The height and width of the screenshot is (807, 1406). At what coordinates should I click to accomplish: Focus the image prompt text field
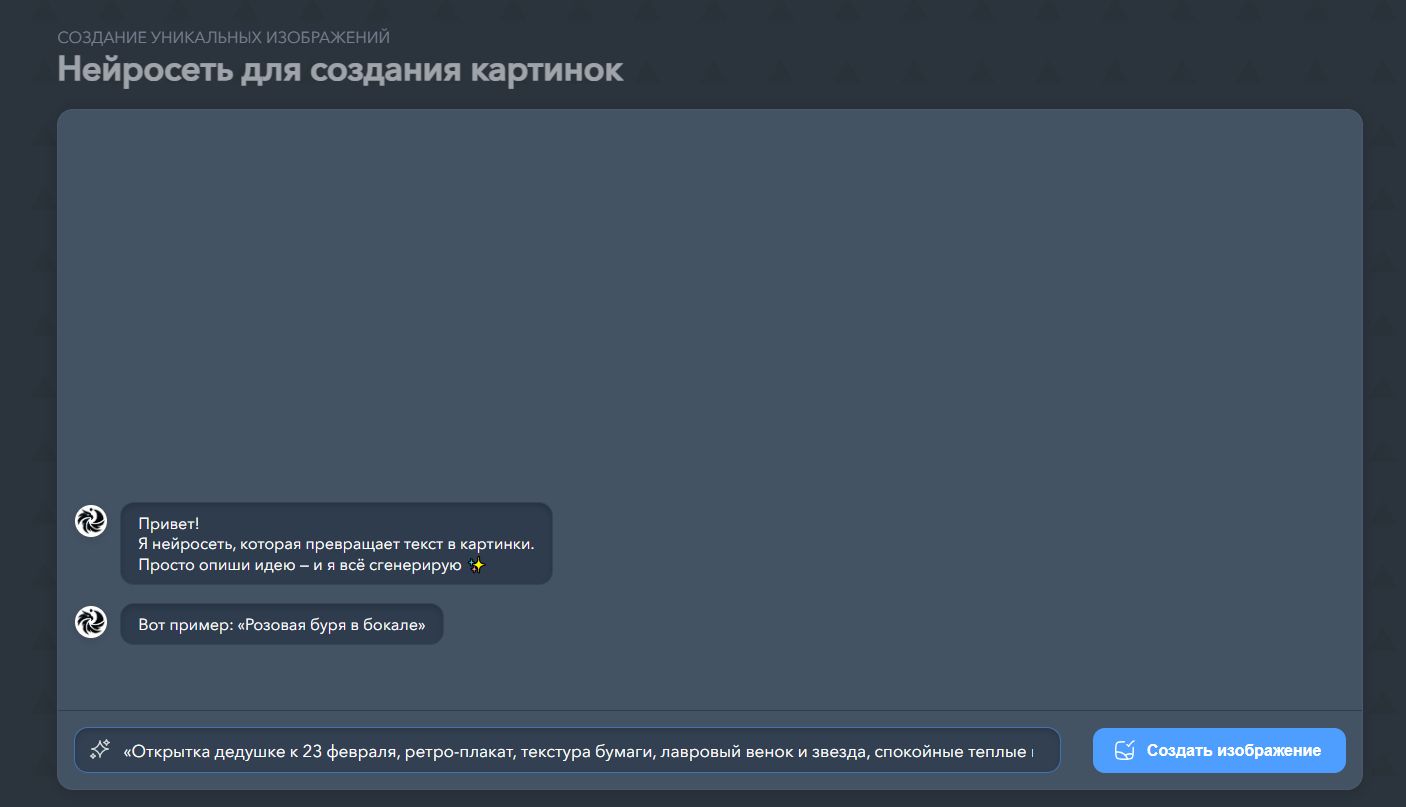pos(567,750)
